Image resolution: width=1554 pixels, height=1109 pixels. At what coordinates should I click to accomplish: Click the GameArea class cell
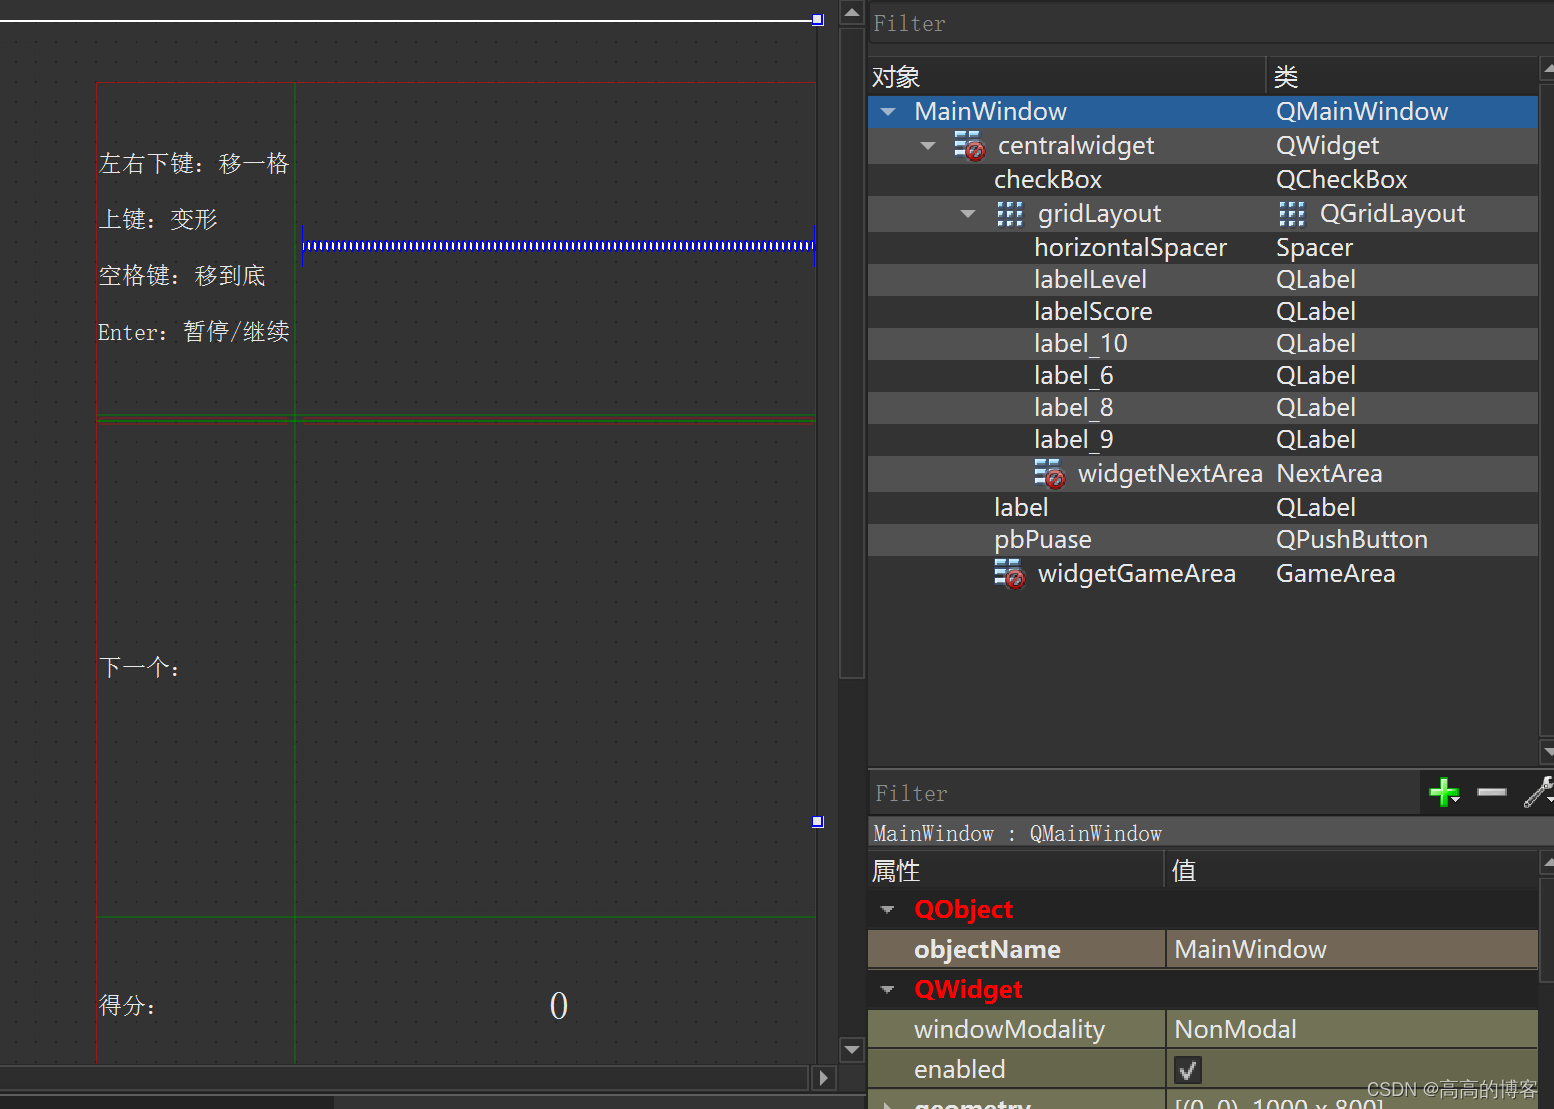pyautogui.click(x=1335, y=574)
